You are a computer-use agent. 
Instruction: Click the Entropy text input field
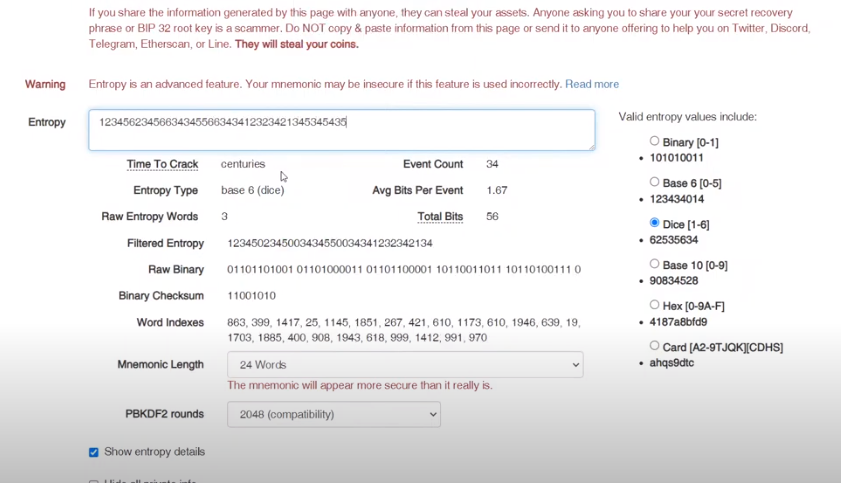coord(340,130)
